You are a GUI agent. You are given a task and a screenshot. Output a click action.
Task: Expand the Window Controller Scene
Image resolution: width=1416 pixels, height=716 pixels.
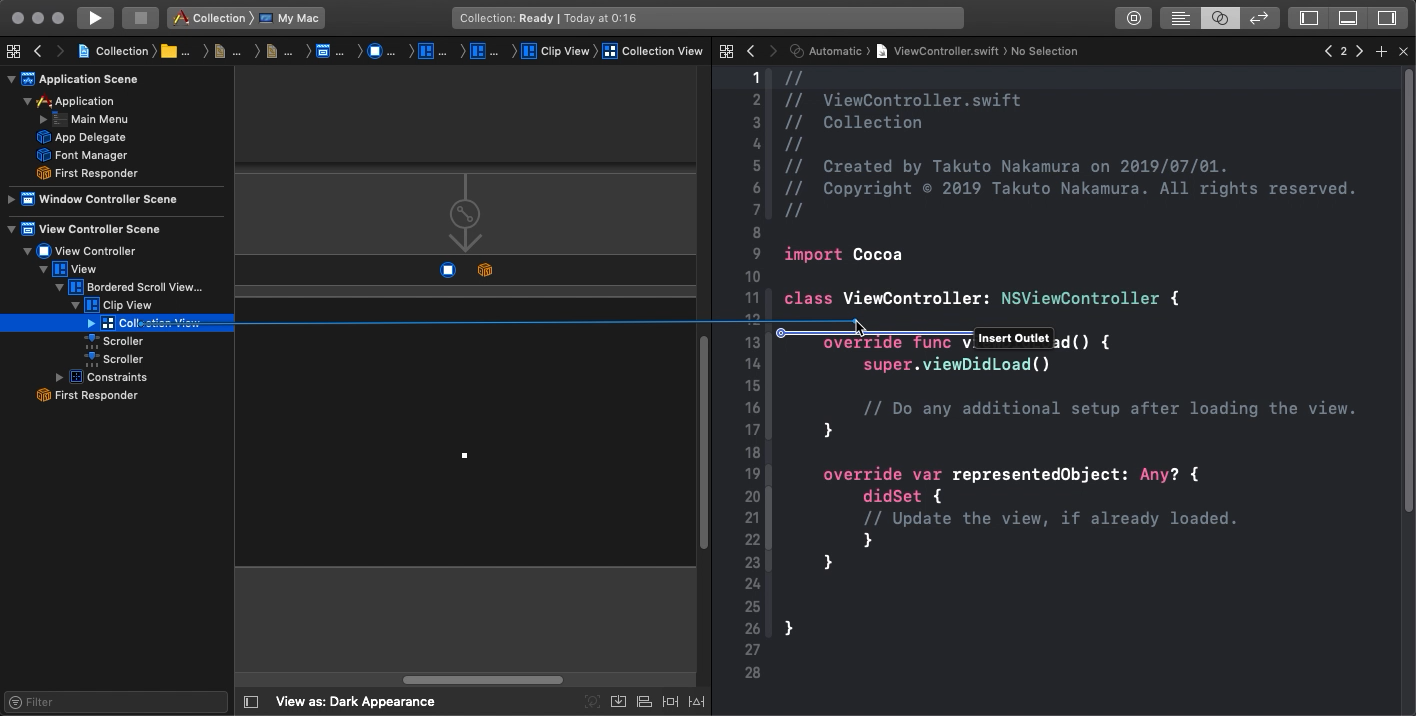(12, 199)
